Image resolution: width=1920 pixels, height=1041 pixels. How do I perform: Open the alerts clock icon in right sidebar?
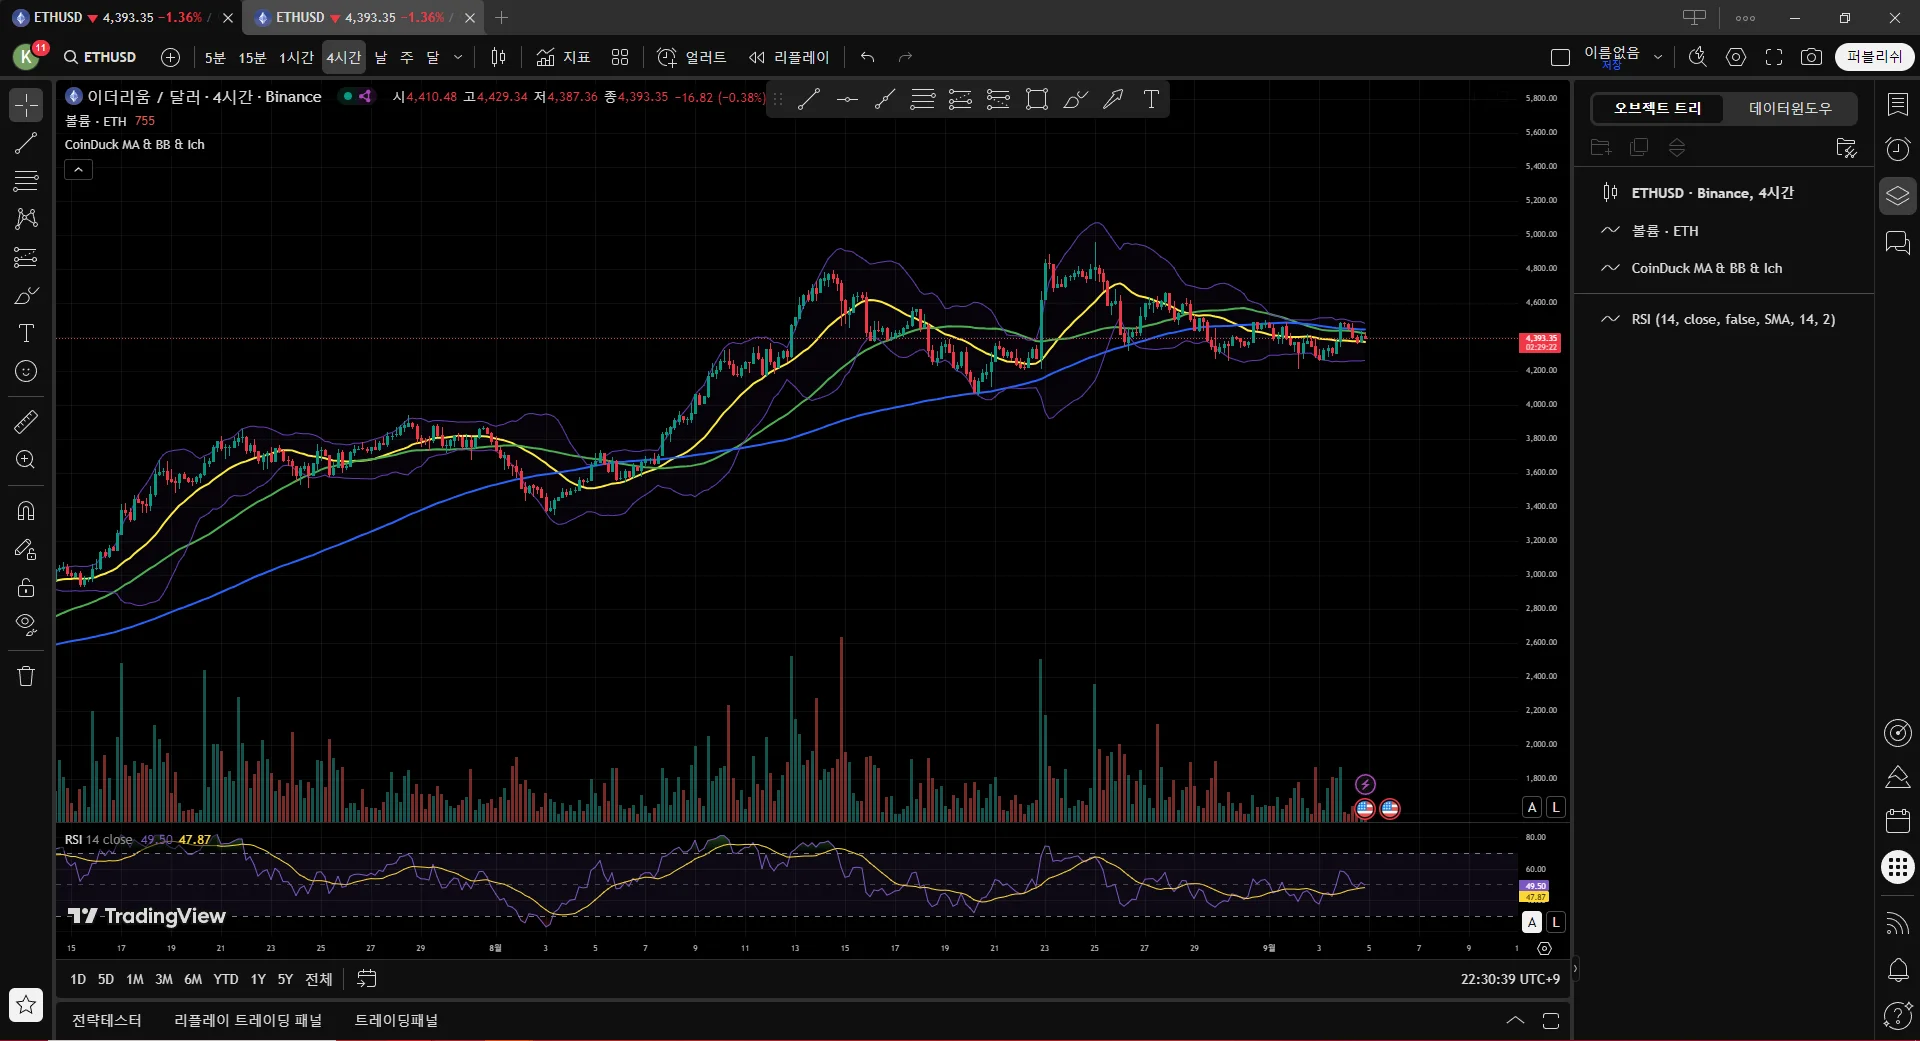pyautogui.click(x=1897, y=149)
